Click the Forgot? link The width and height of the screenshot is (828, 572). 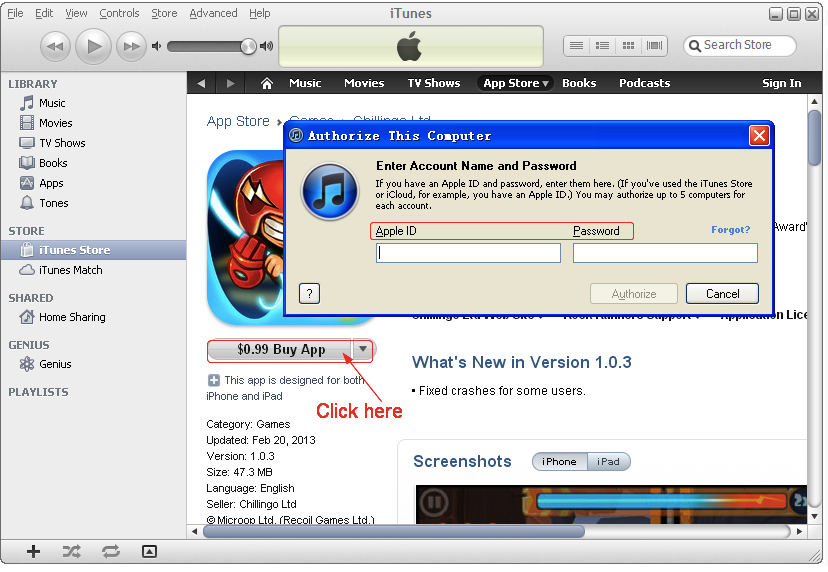[730, 230]
